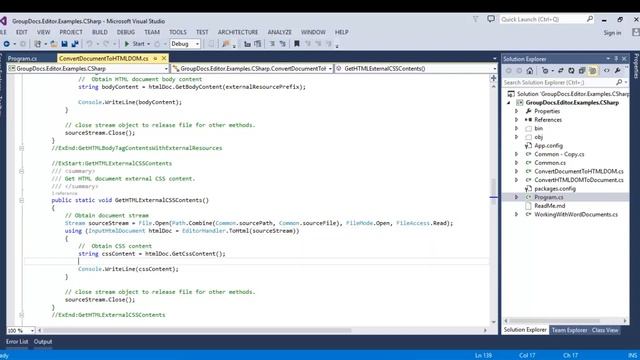Open the ARCHITECTURE menu

tap(238, 32)
